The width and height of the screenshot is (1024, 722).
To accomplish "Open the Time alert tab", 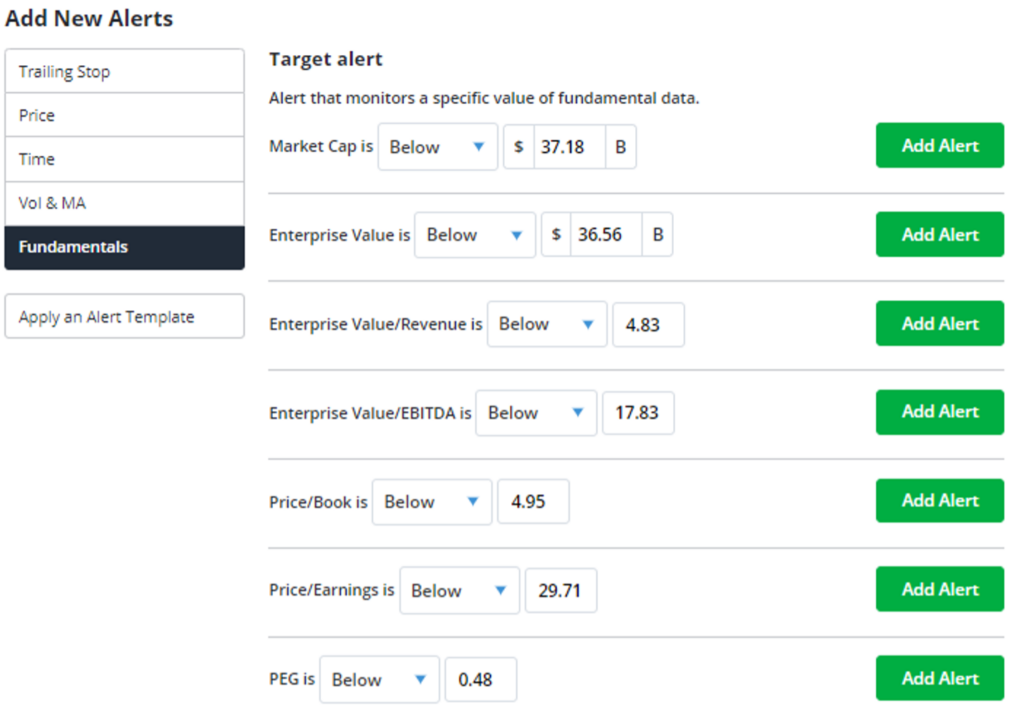I will [x=124, y=159].
